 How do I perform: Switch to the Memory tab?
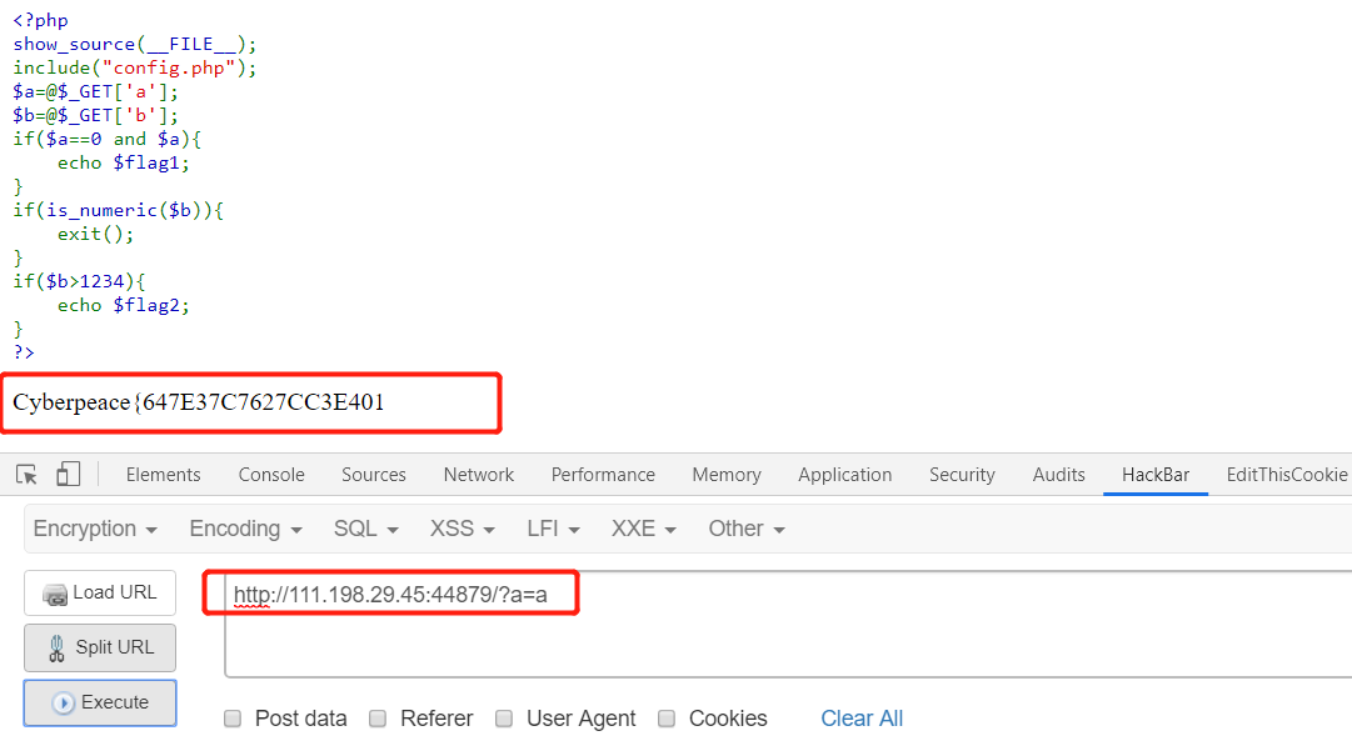tap(726, 475)
